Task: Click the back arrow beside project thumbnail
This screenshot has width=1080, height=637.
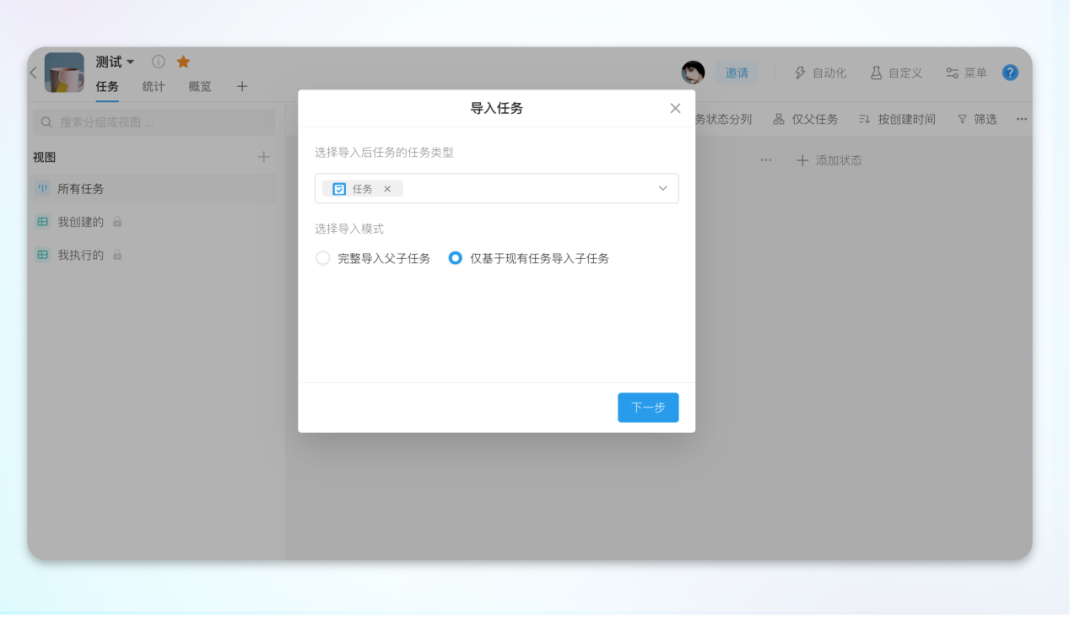Action: 33,73
